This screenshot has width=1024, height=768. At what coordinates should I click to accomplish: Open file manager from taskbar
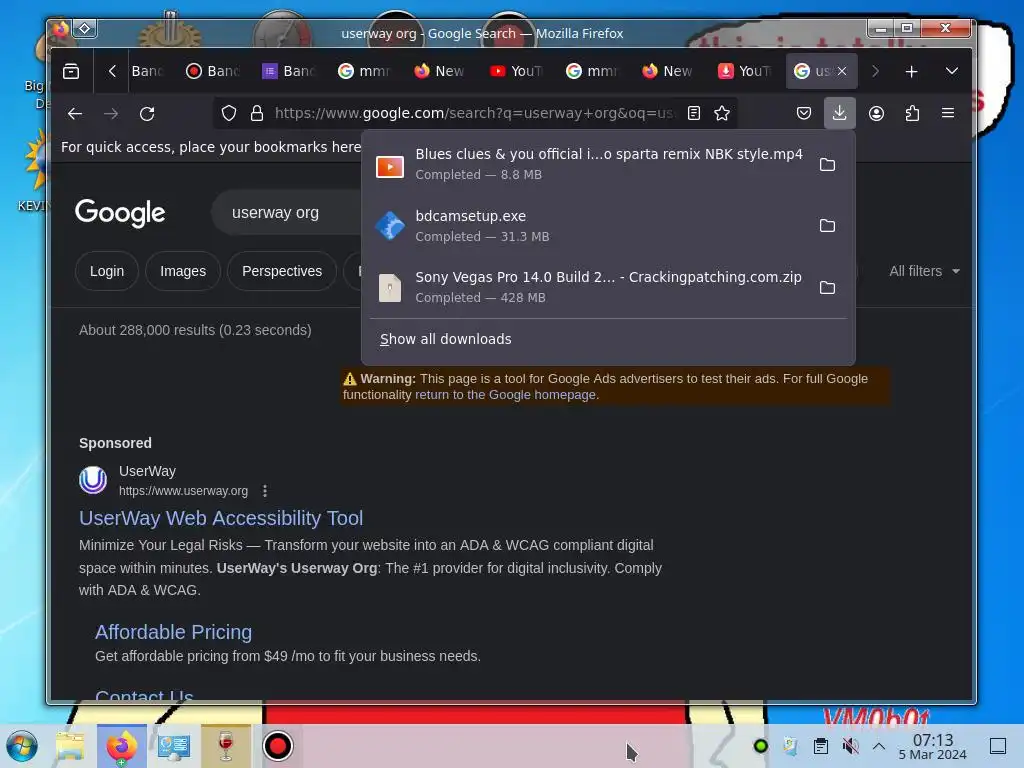point(70,746)
